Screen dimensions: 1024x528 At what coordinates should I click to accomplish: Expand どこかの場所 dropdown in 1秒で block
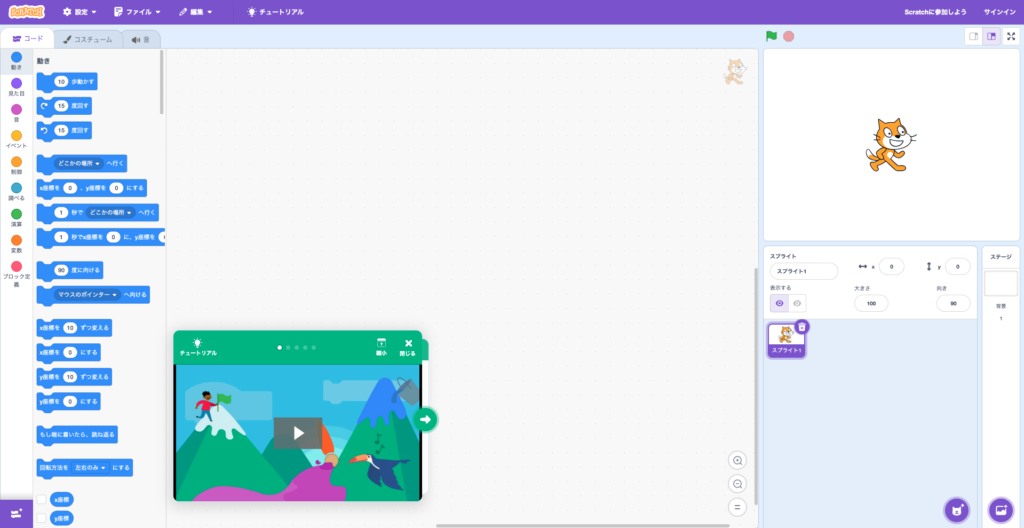click(x=111, y=213)
